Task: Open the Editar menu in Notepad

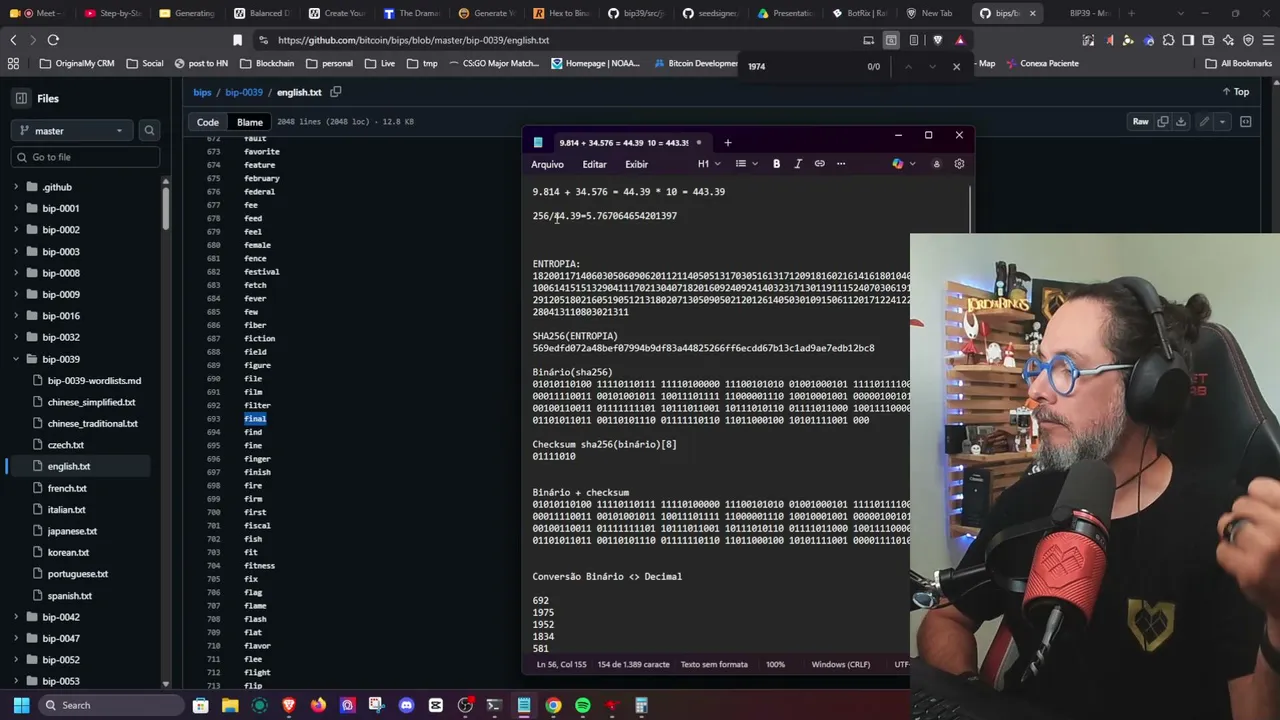Action: tap(594, 164)
